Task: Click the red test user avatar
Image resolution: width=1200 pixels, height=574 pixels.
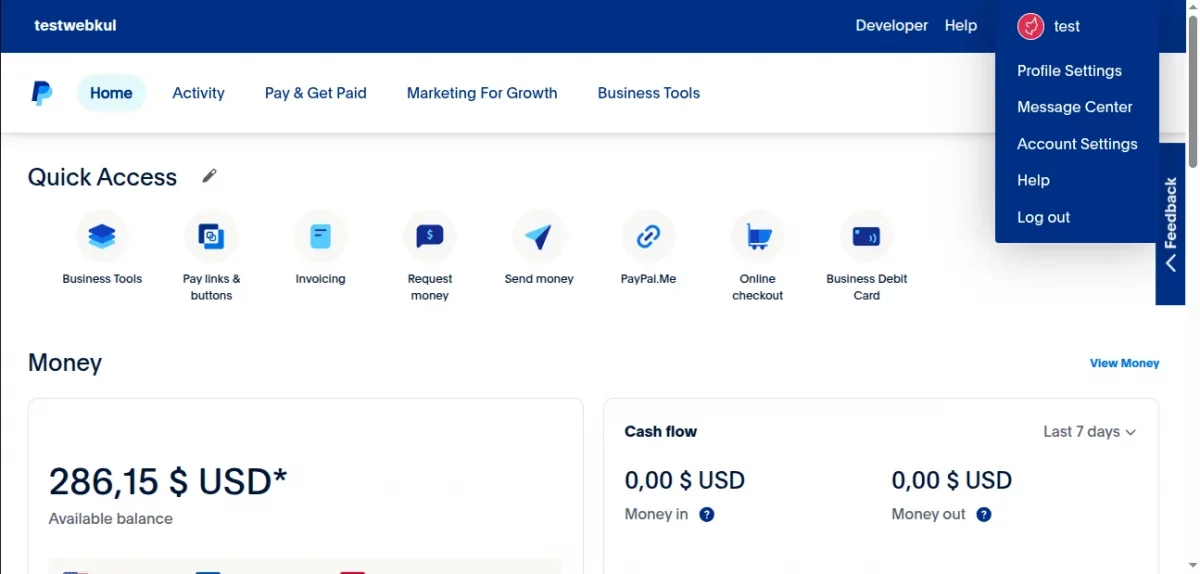Action: (1031, 27)
